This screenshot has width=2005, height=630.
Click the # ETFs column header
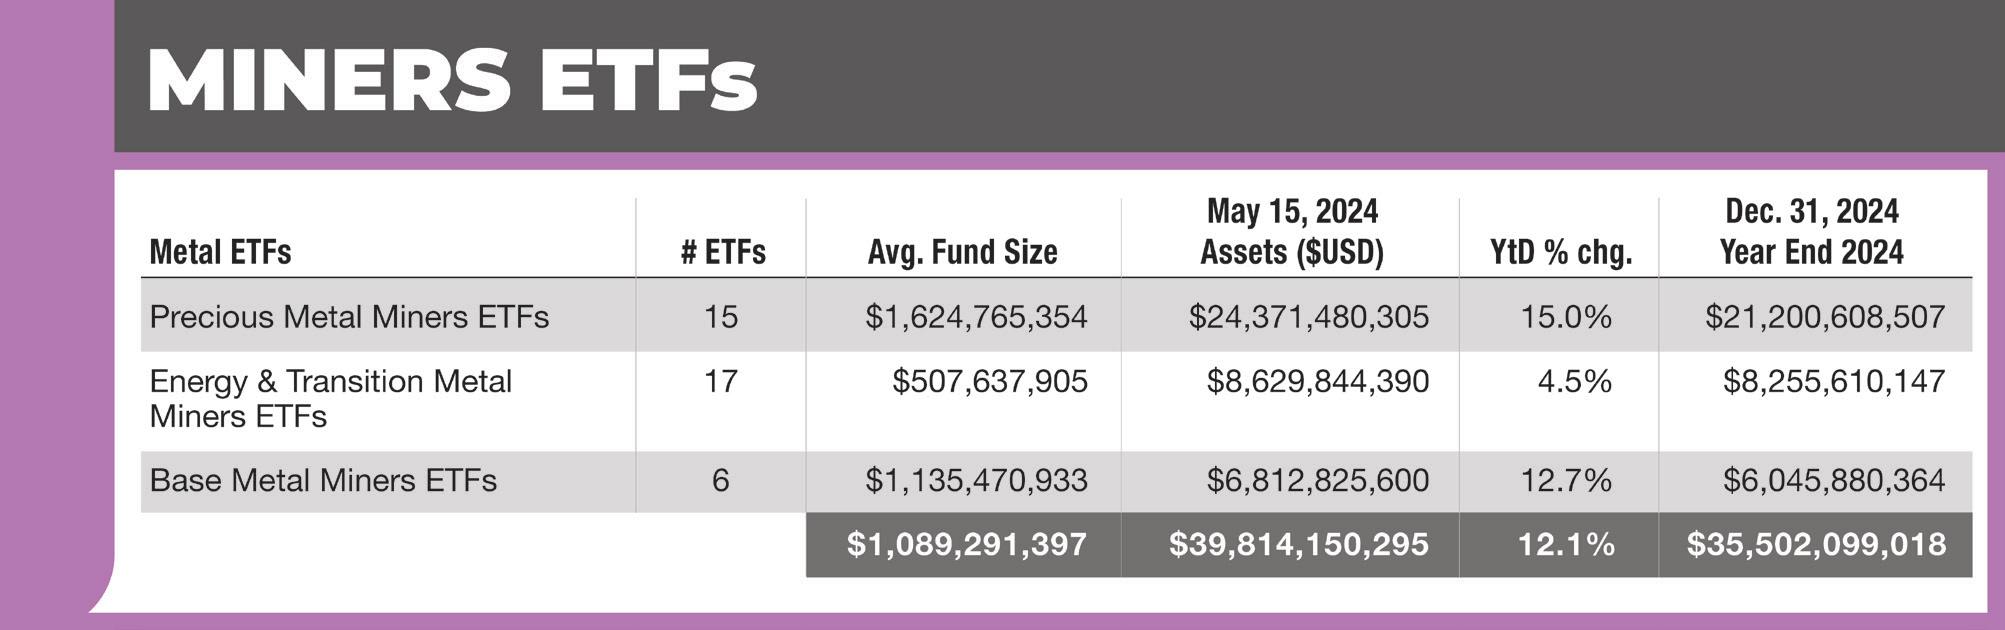722,252
